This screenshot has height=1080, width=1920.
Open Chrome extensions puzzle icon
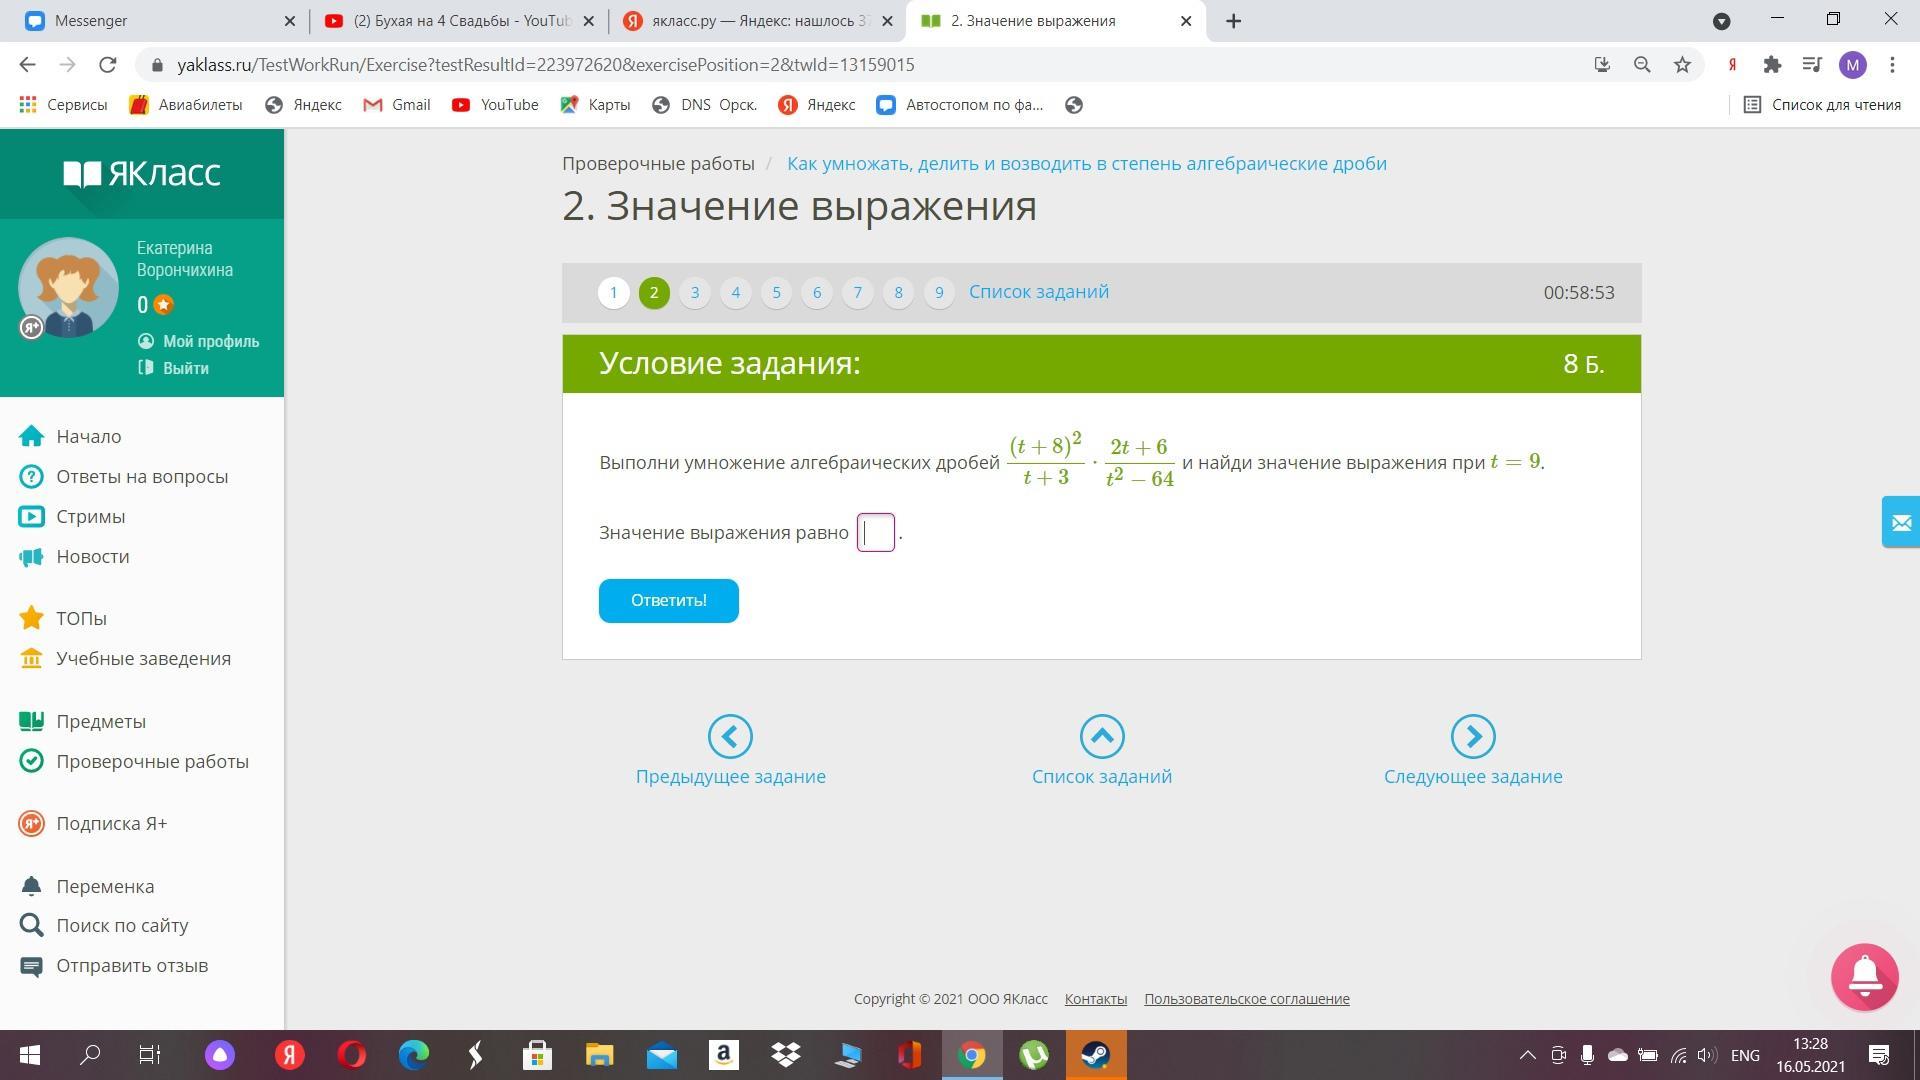pos(1772,65)
